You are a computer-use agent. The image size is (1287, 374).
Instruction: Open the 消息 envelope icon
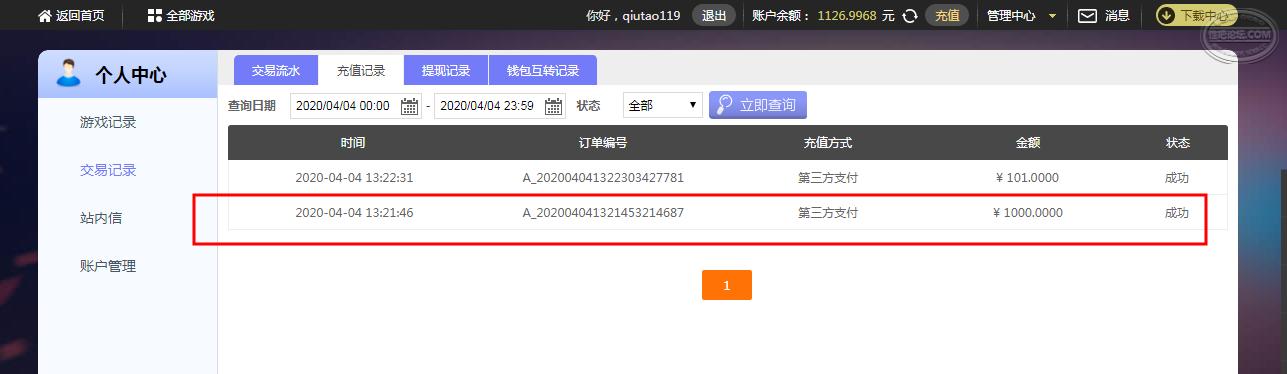click(x=1087, y=16)
